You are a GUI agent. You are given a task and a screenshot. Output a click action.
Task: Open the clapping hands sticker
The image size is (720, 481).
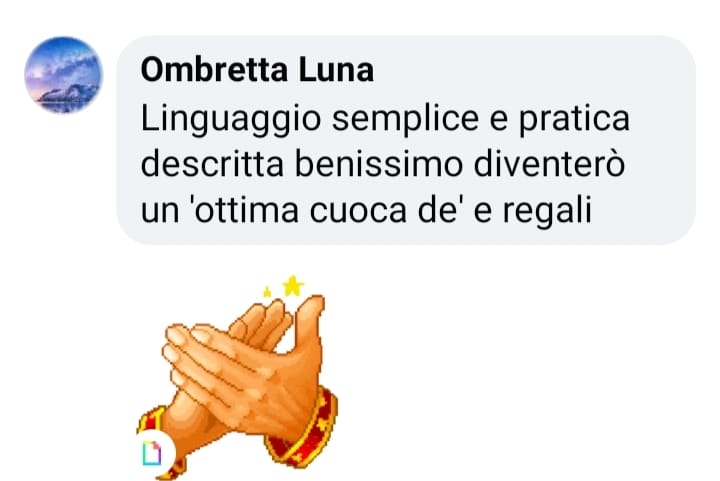238,377
